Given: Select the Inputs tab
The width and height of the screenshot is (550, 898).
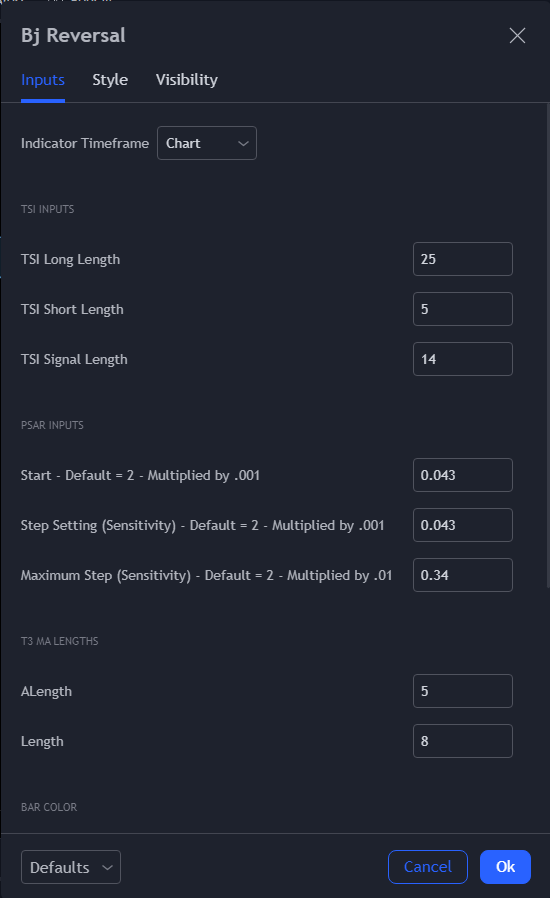Looking at the screenshot, I should pos(43,80).
